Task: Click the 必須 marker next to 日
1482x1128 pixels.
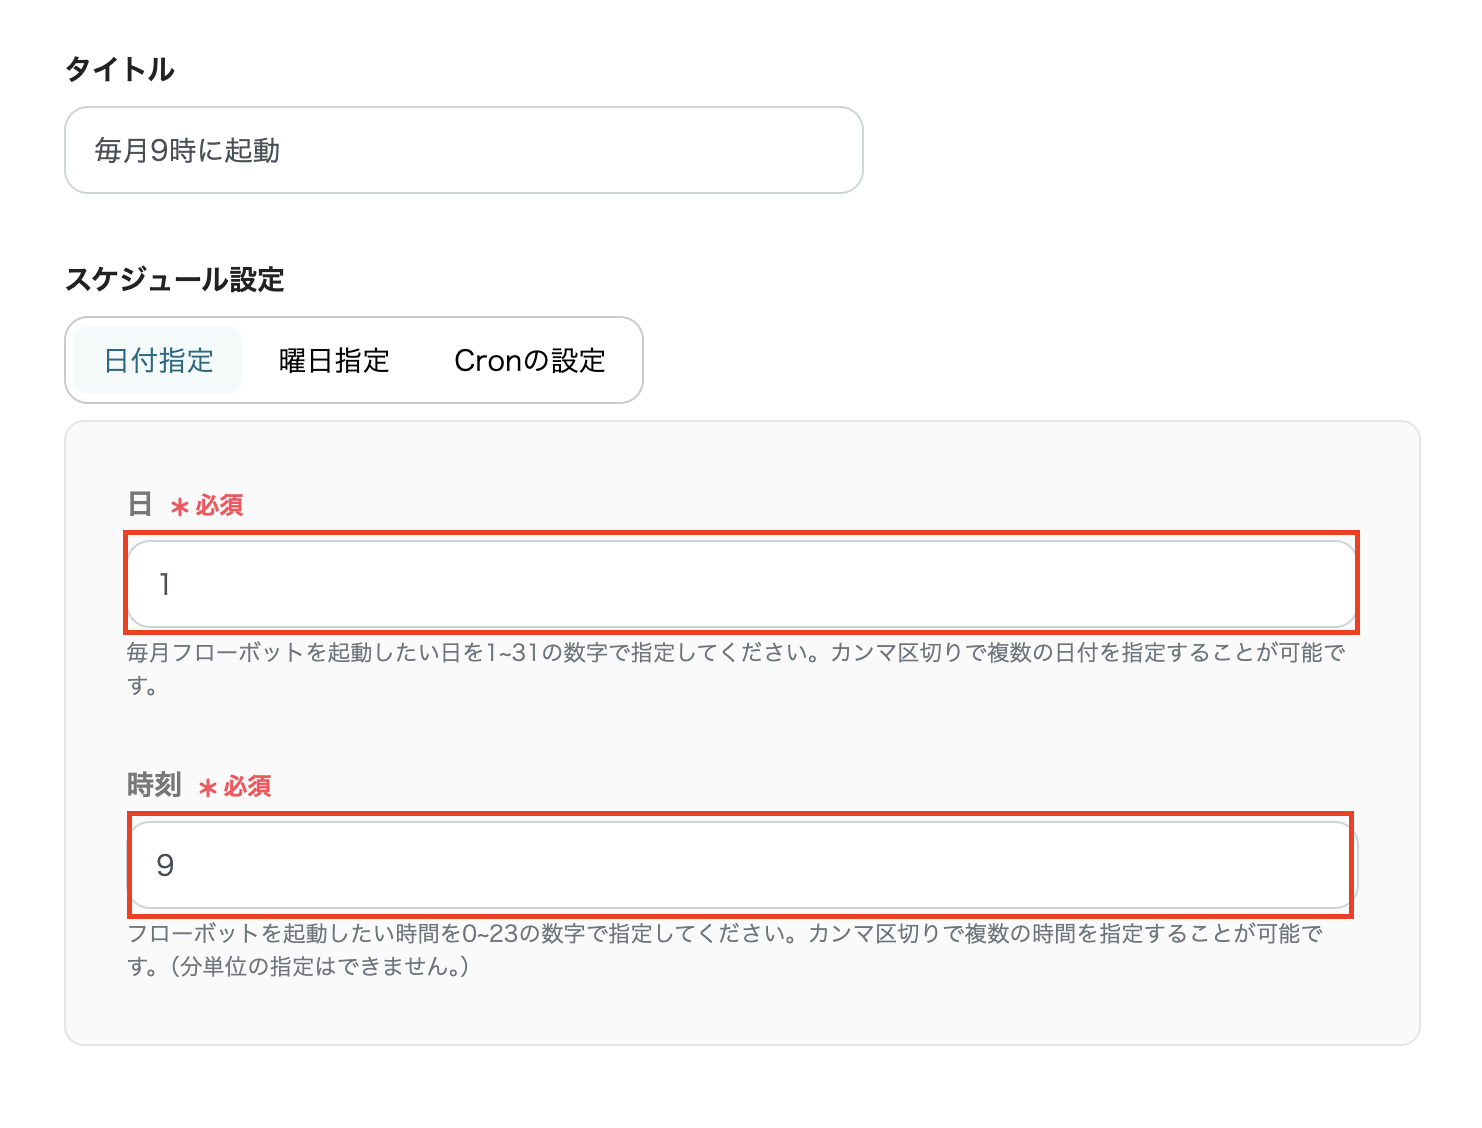Action: point(207,506)
